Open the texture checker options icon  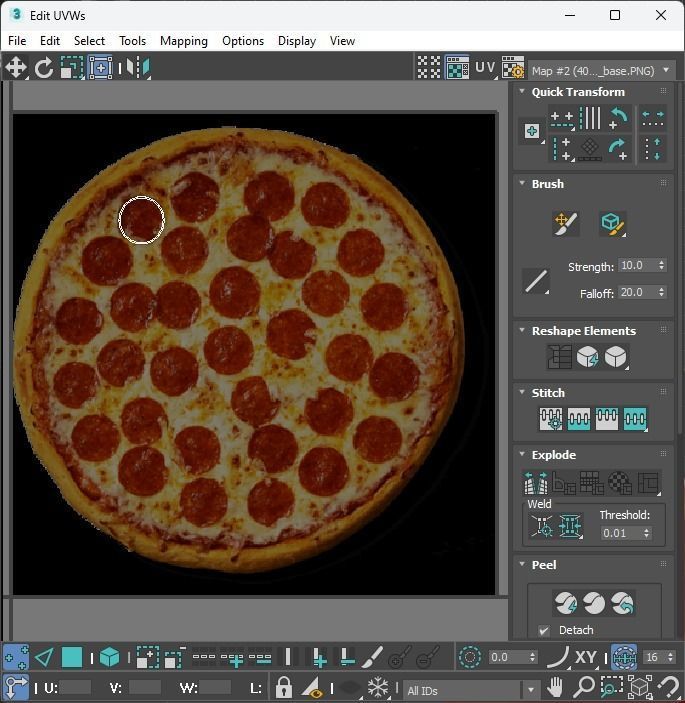pyautogui.click(x=513, y=68)
